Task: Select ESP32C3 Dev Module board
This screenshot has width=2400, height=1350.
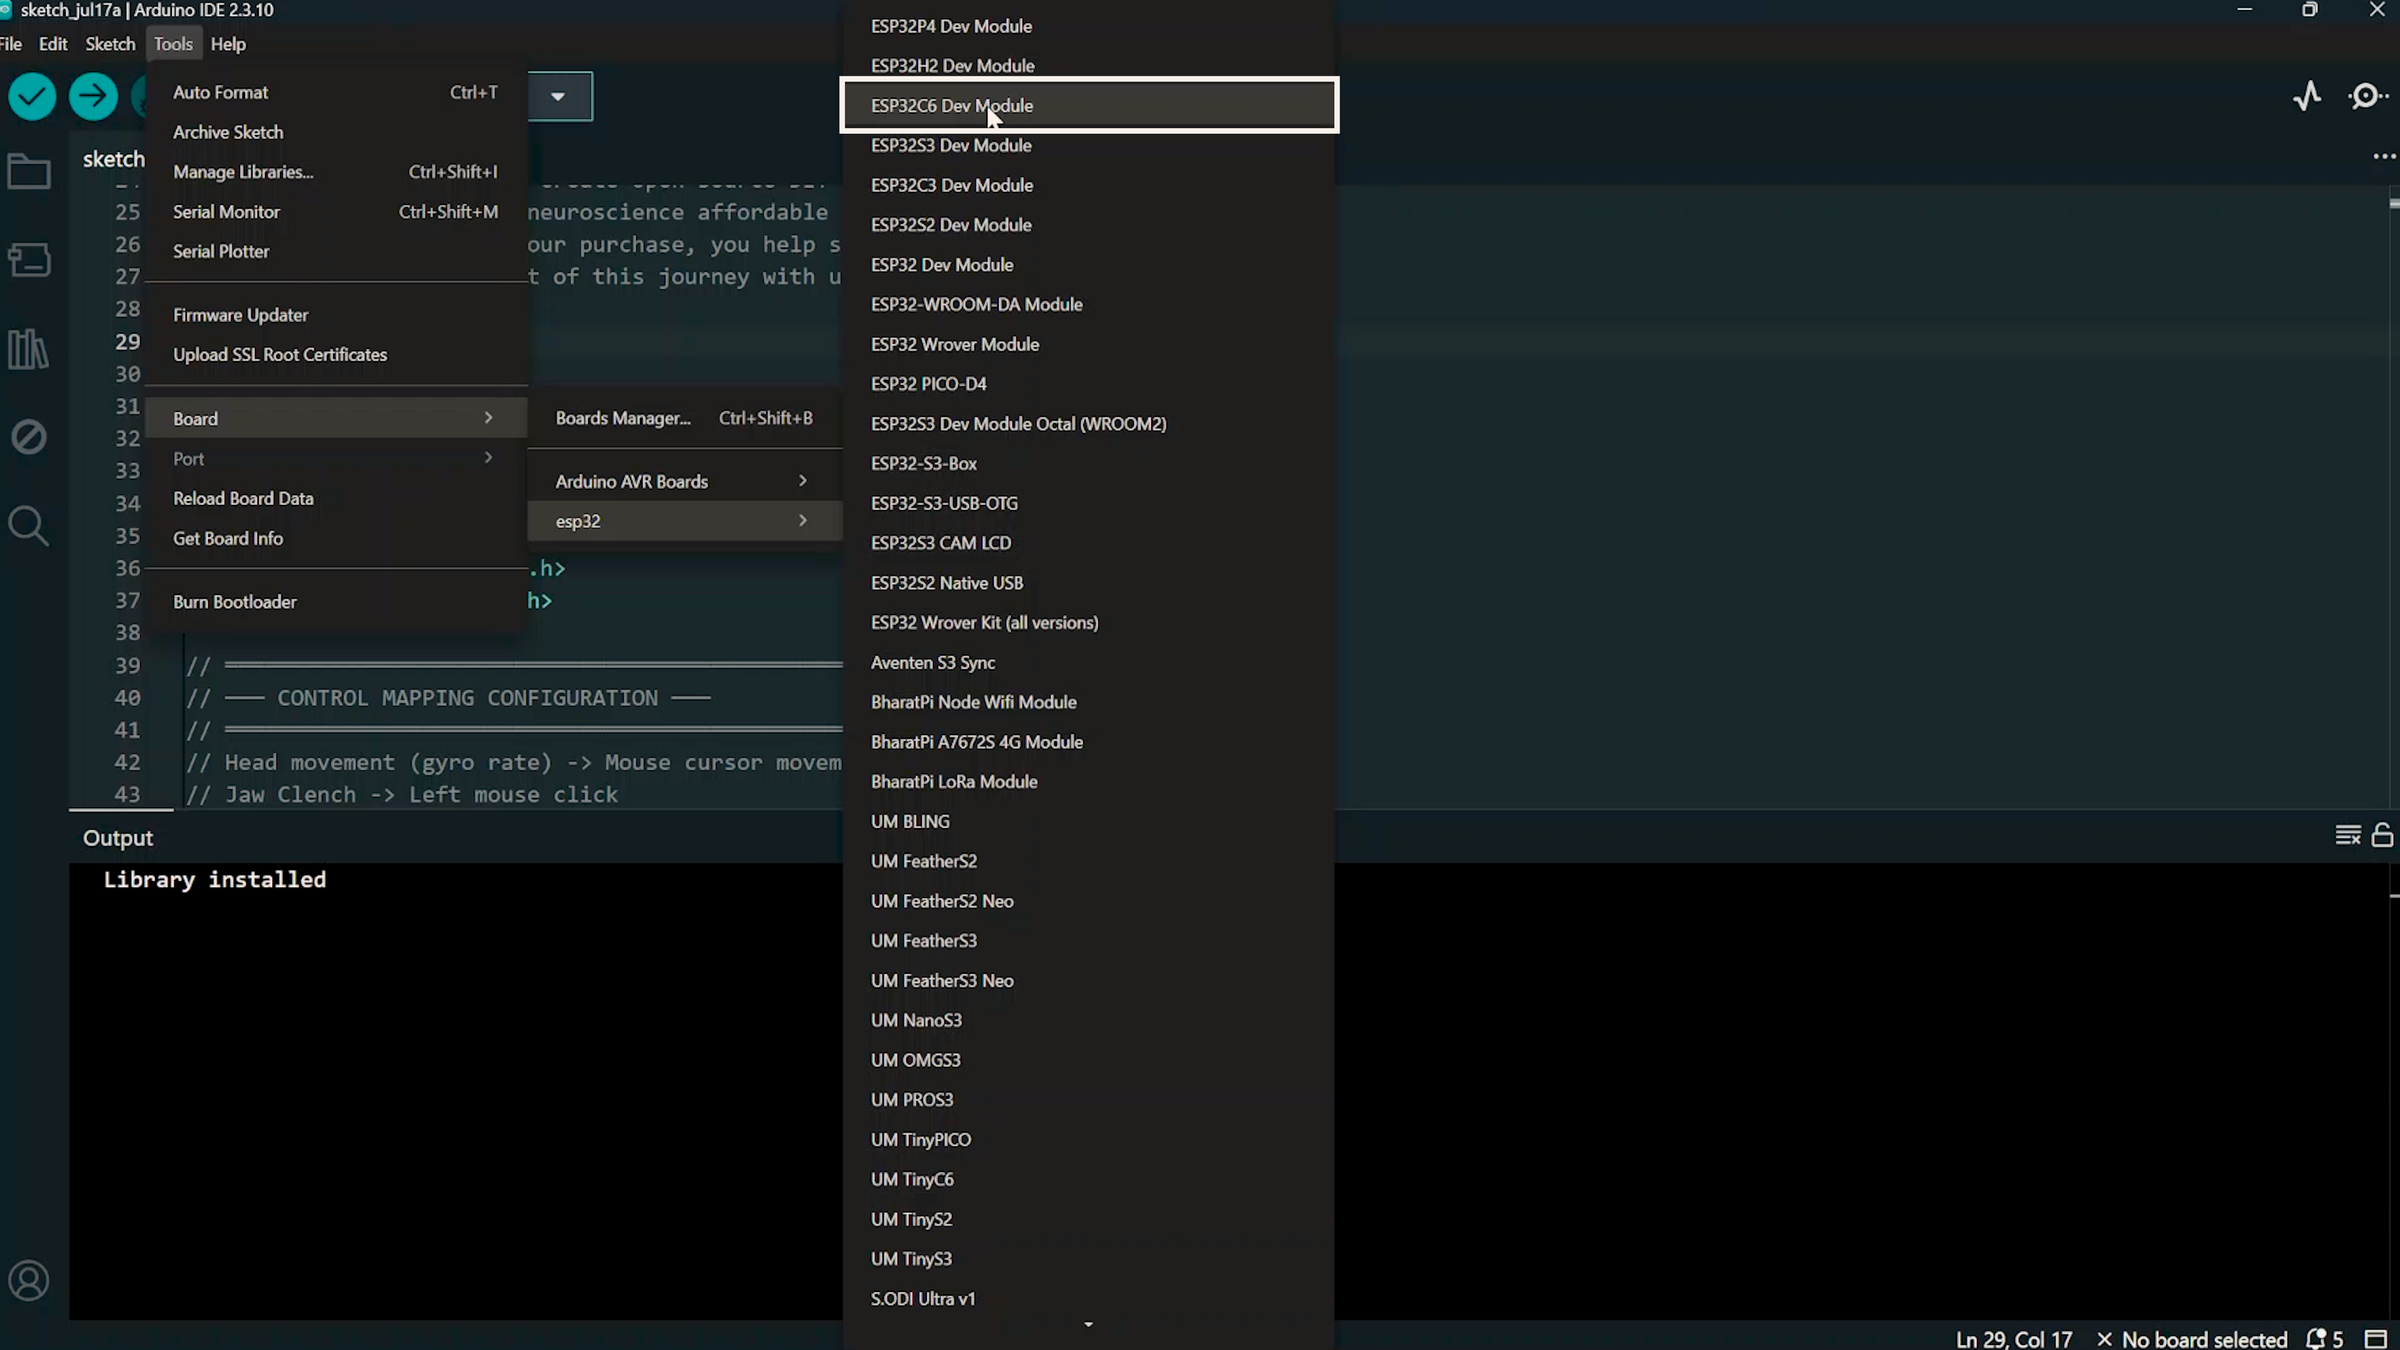Action: (1089, 185)
